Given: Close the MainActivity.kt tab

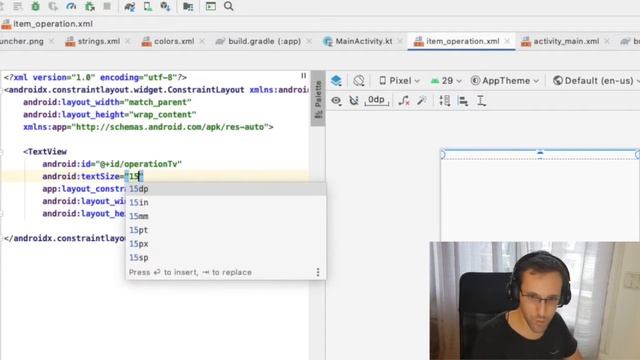Looking at the screenshot, I should click(400, 41).
